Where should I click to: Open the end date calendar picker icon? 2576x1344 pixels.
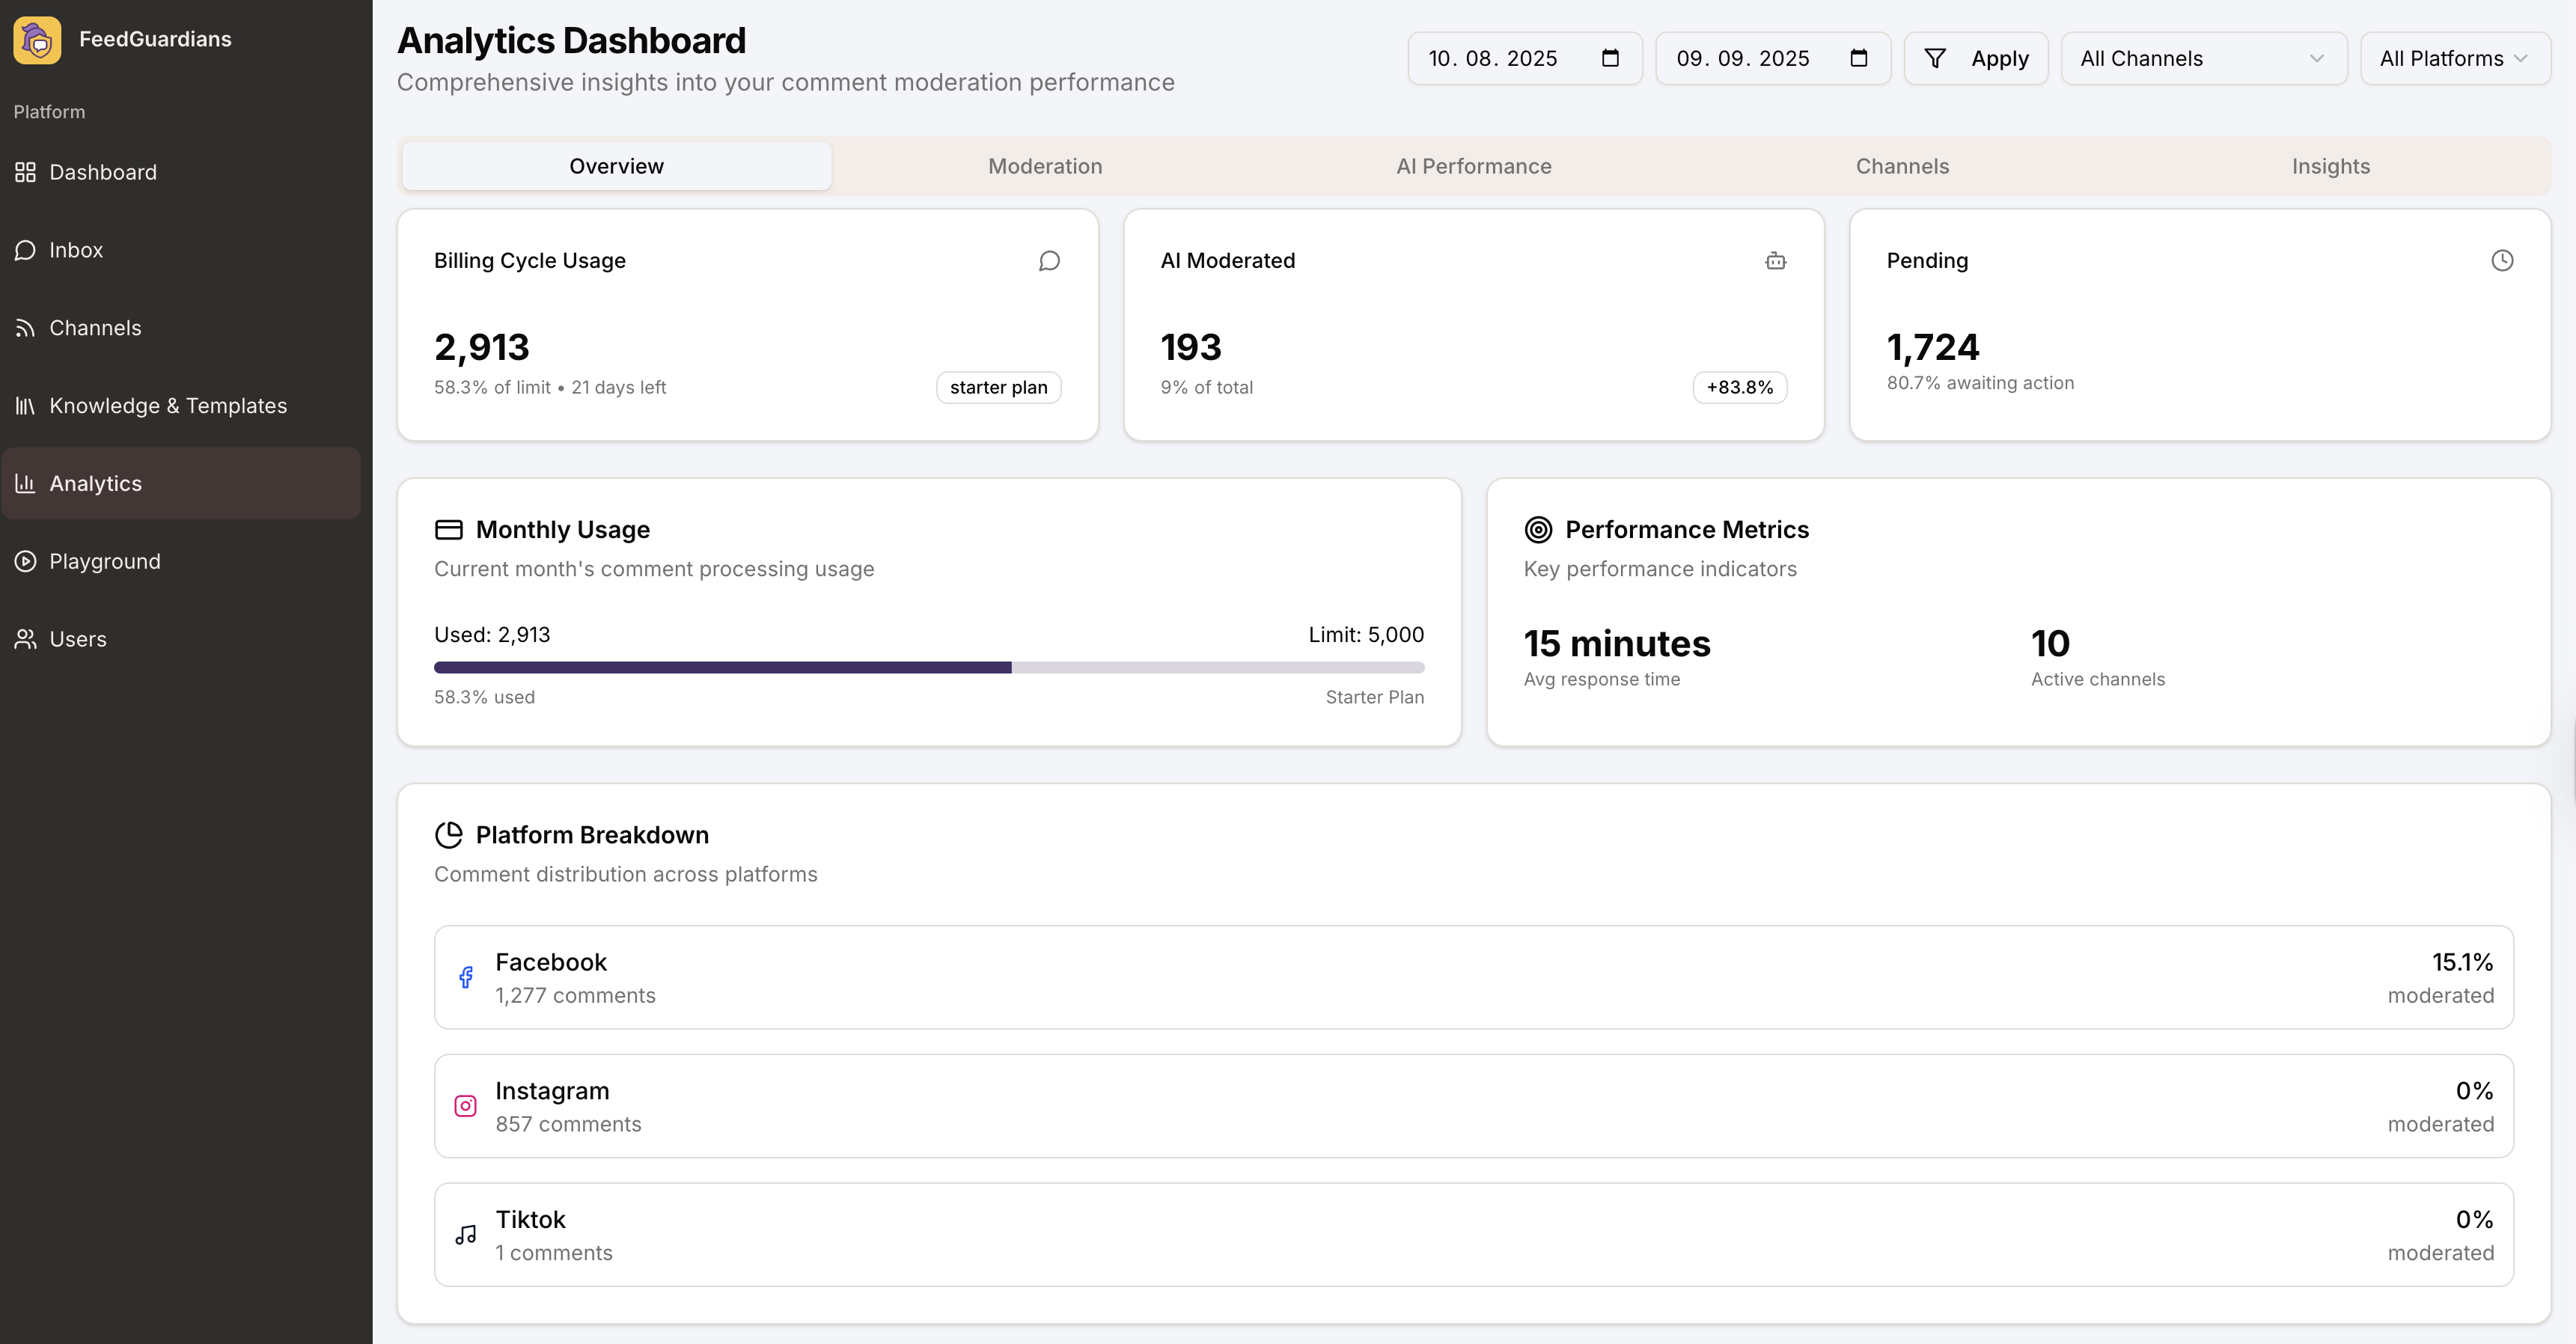[1858, 58]
